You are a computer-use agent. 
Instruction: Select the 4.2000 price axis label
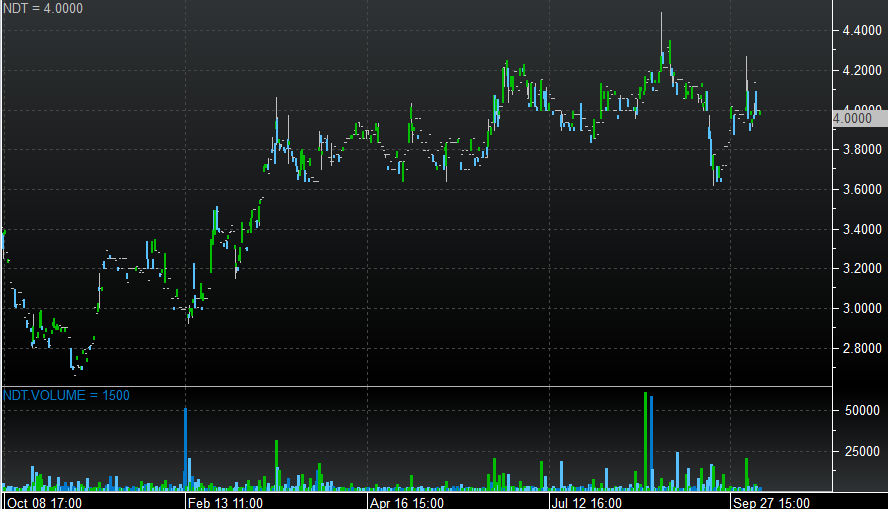point(862,71)
